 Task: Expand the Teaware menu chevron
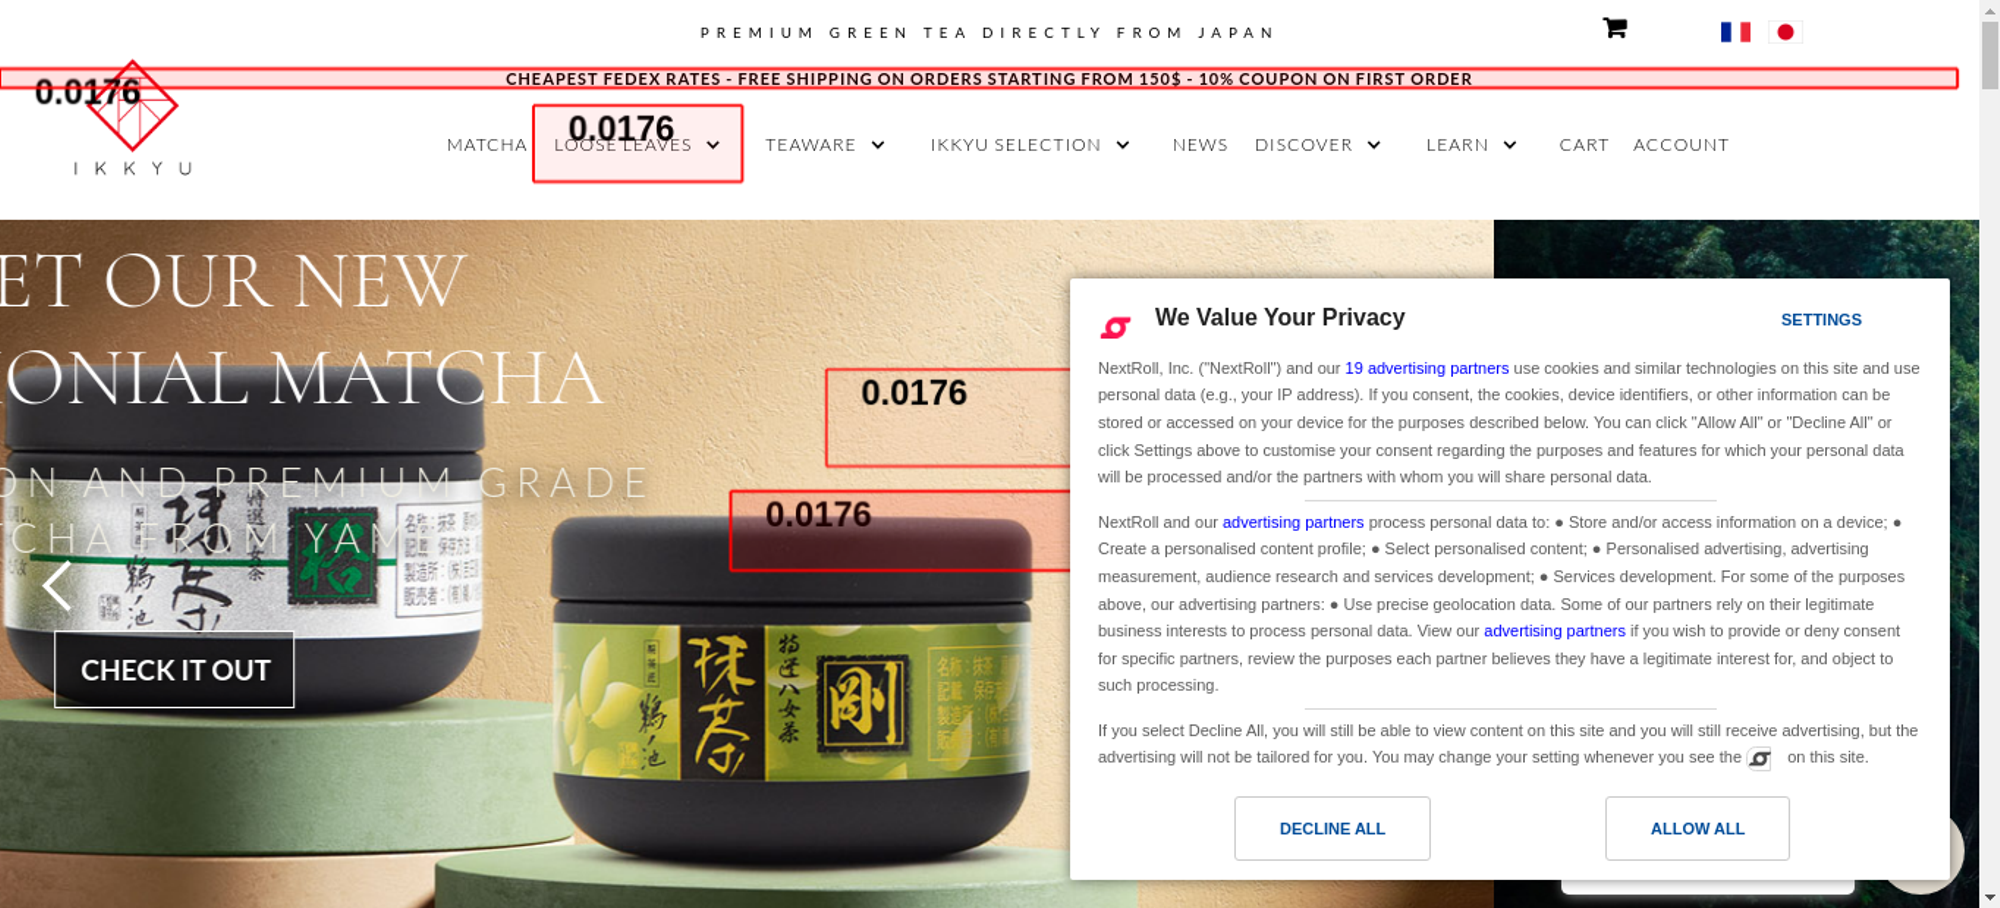click(x=878, y=145)
